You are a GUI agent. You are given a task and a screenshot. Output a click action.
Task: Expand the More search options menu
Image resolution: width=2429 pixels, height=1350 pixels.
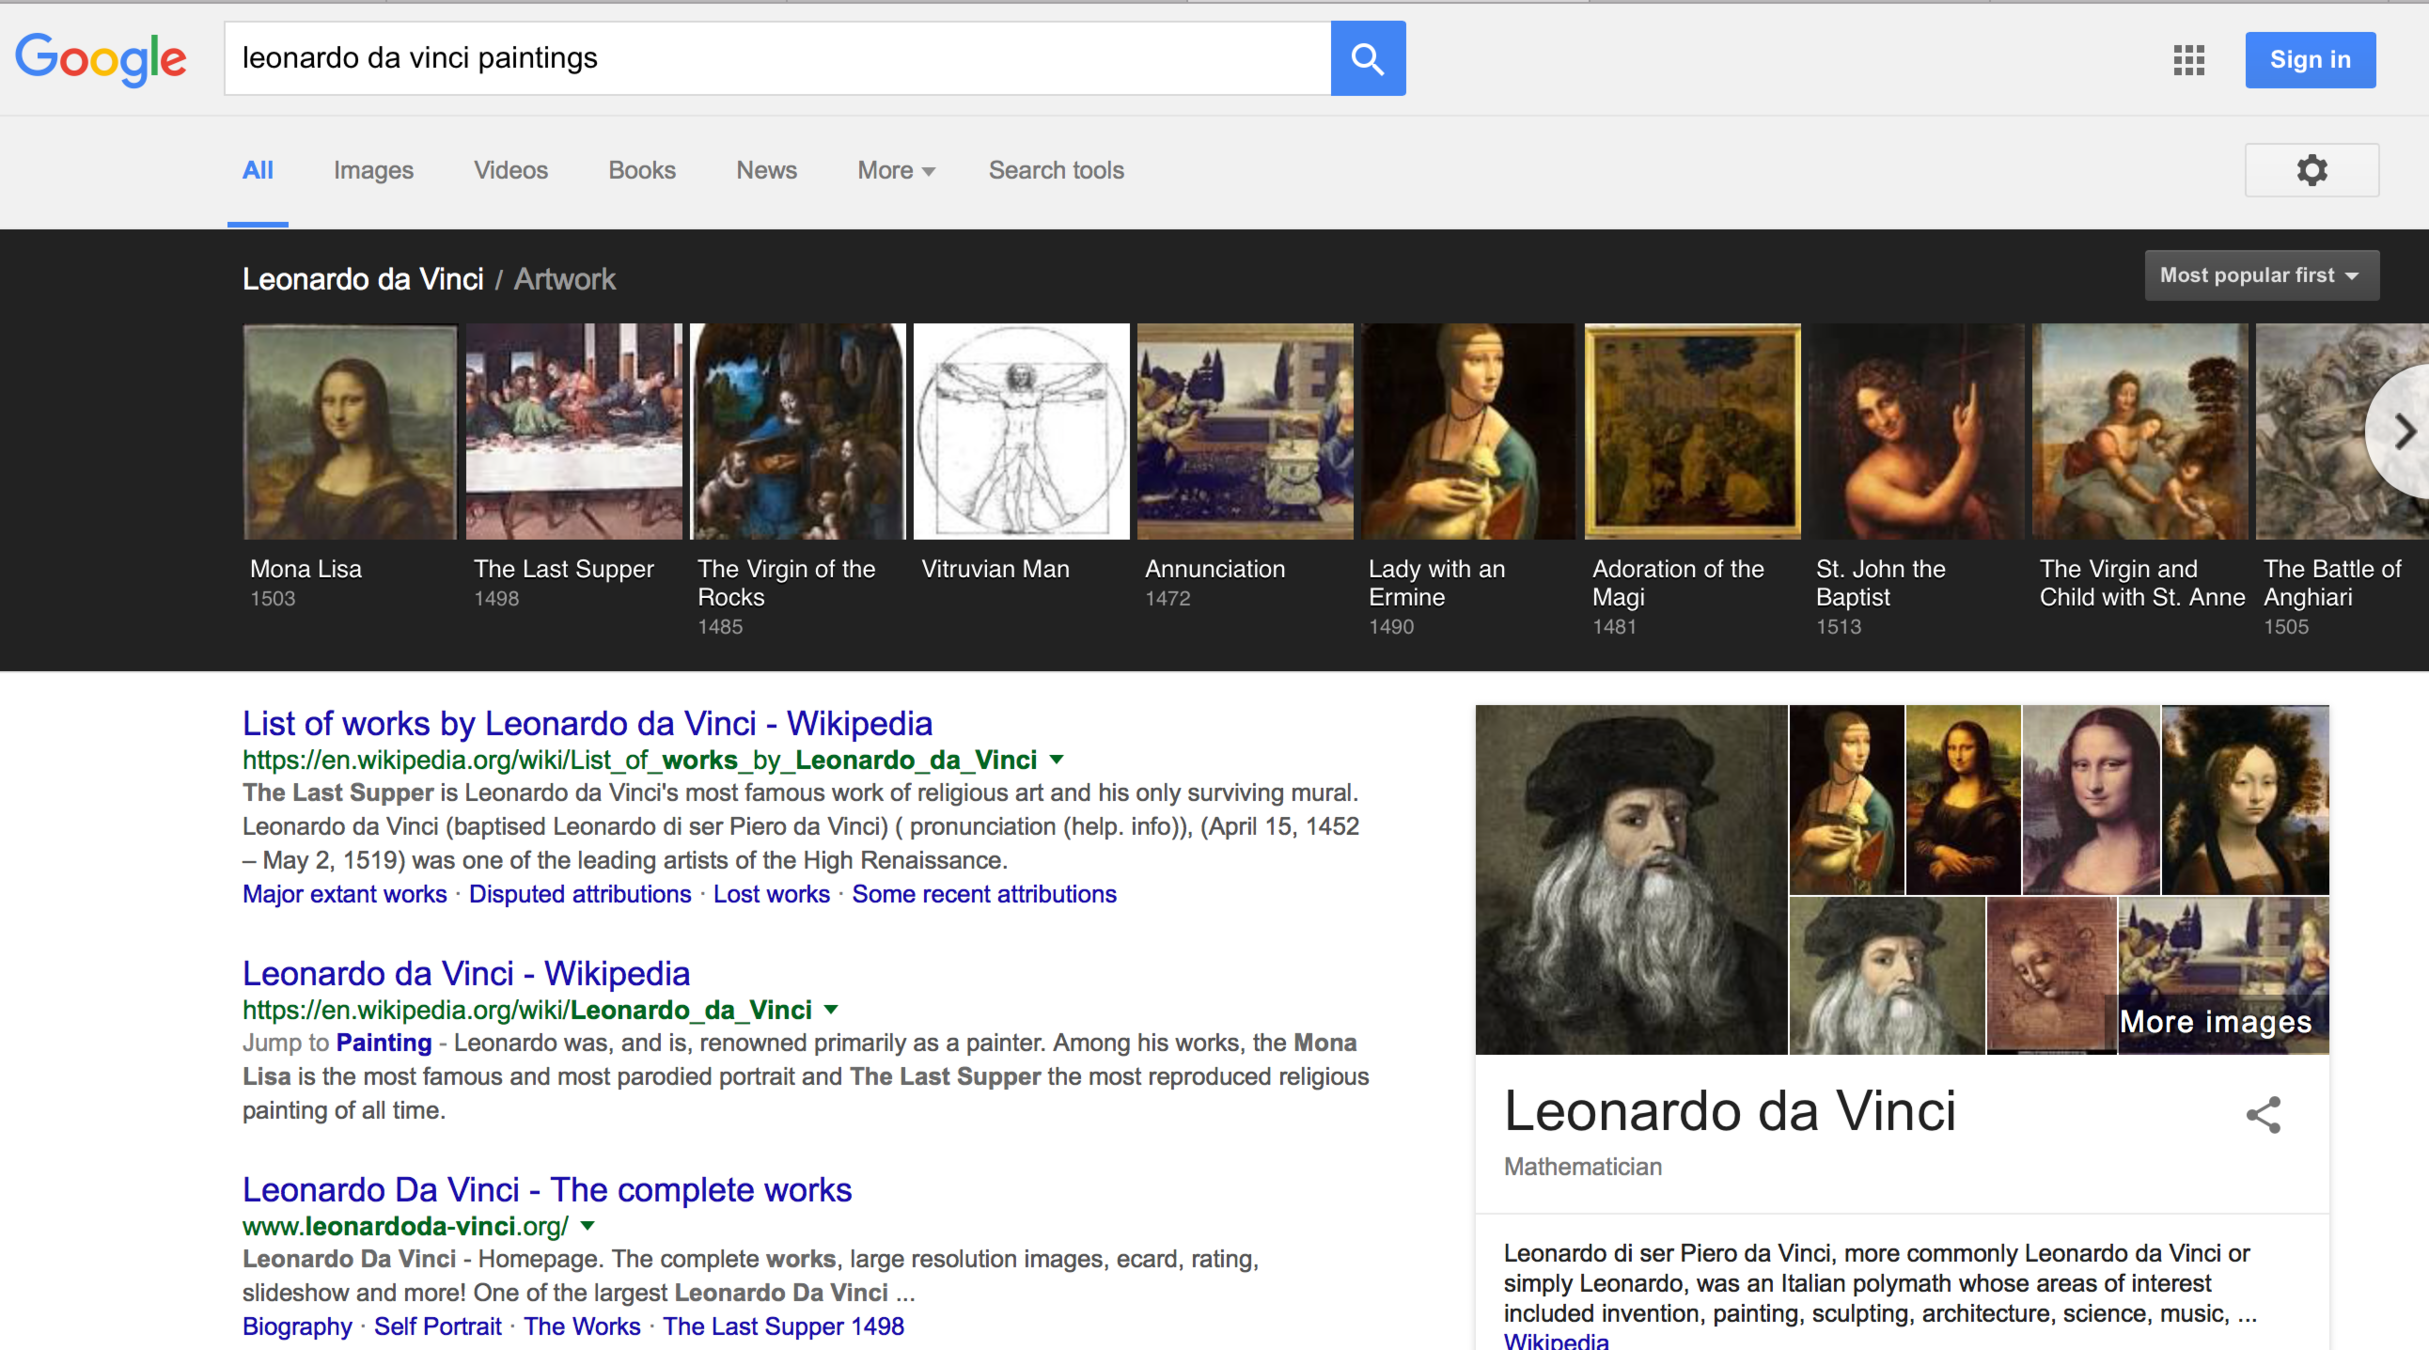click(x=895, y=171)
